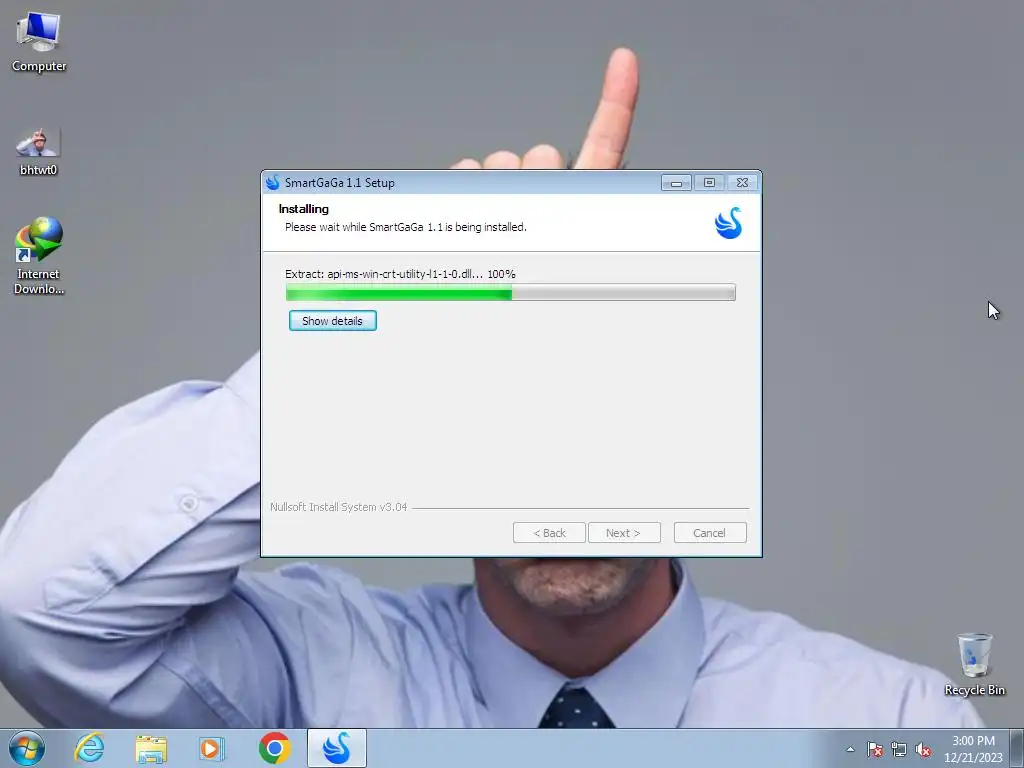Click the Extract api-ms-win-crt-utility status text
The image size is (1024, 768).
click(400, 274)
